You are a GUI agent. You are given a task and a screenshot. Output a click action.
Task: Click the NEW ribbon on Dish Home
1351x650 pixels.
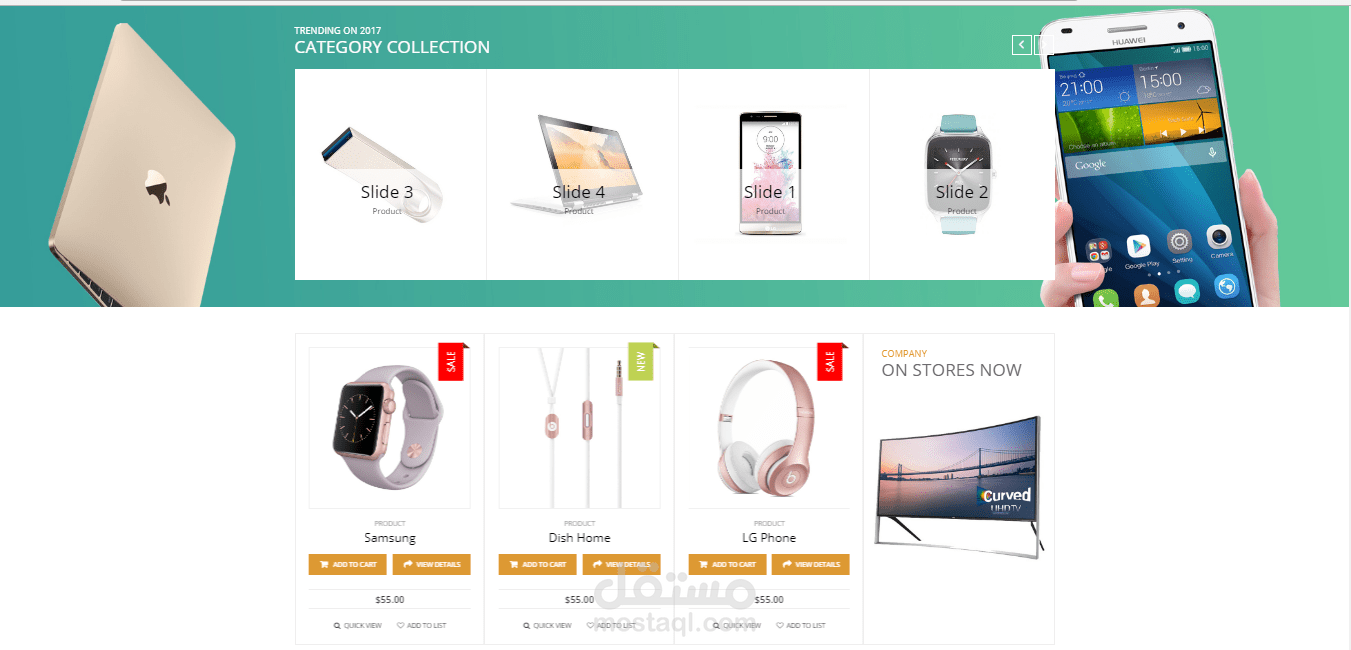641,361
